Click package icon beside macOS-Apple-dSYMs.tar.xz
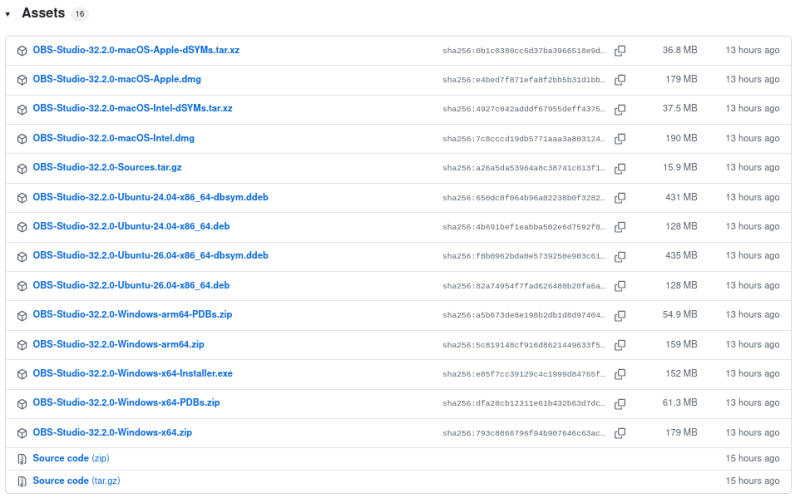This screenshot has height=503, width=800. 22,51
